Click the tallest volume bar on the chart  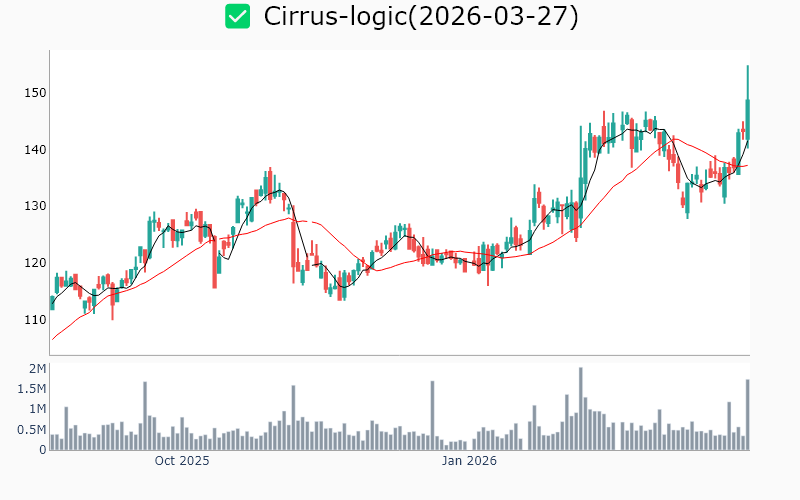[x=580, y=409]
